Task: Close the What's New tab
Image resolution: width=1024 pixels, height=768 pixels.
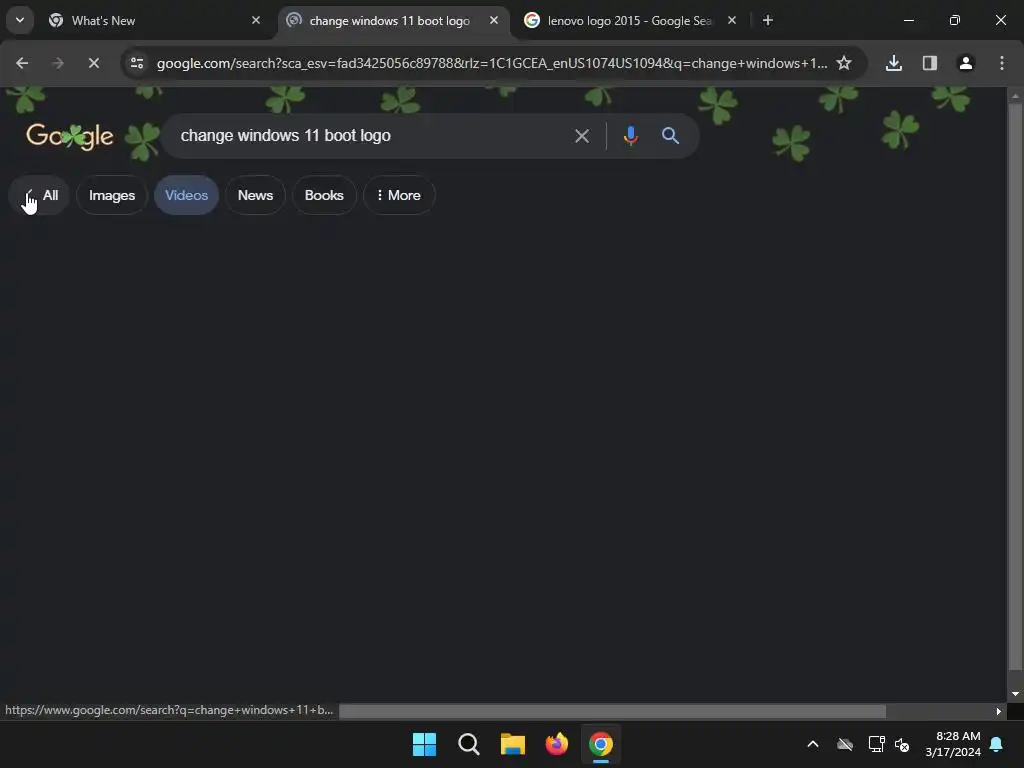Action: point(256,20)
